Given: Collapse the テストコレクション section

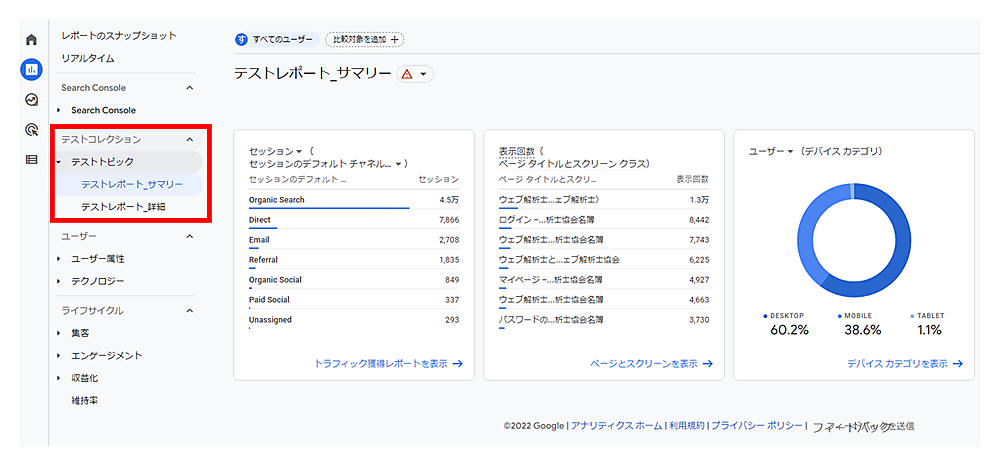Looking at the screenshot, I should click(189, 139).
